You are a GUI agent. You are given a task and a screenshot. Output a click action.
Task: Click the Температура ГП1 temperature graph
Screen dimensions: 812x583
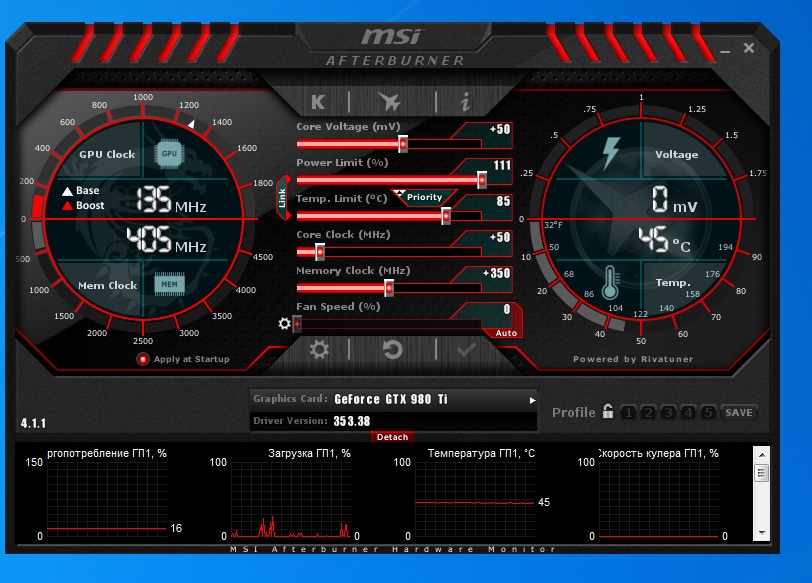coord(475,500)
